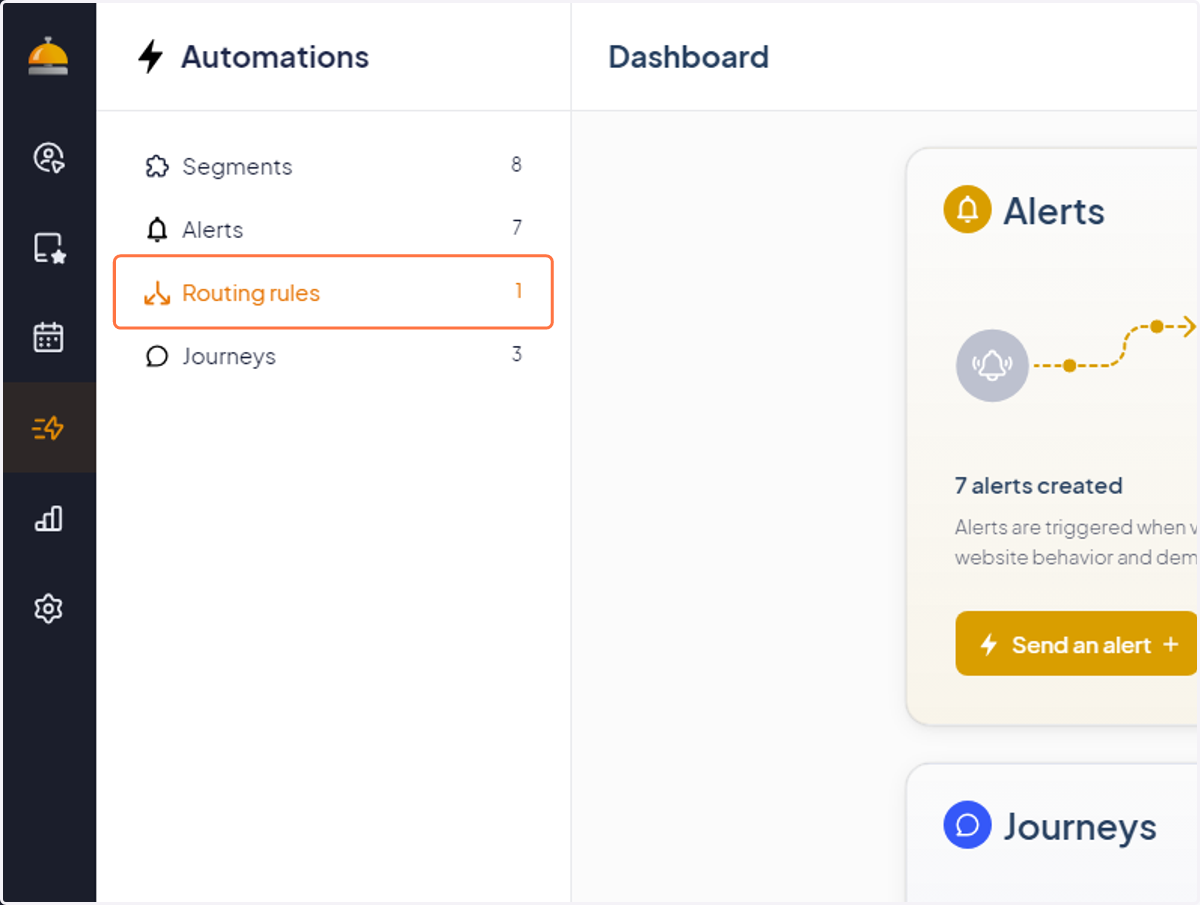Image resolution: width=1200 pixels, height=905 pixels.
Task: Click the Journeys count 3
Action: point(517,354)
